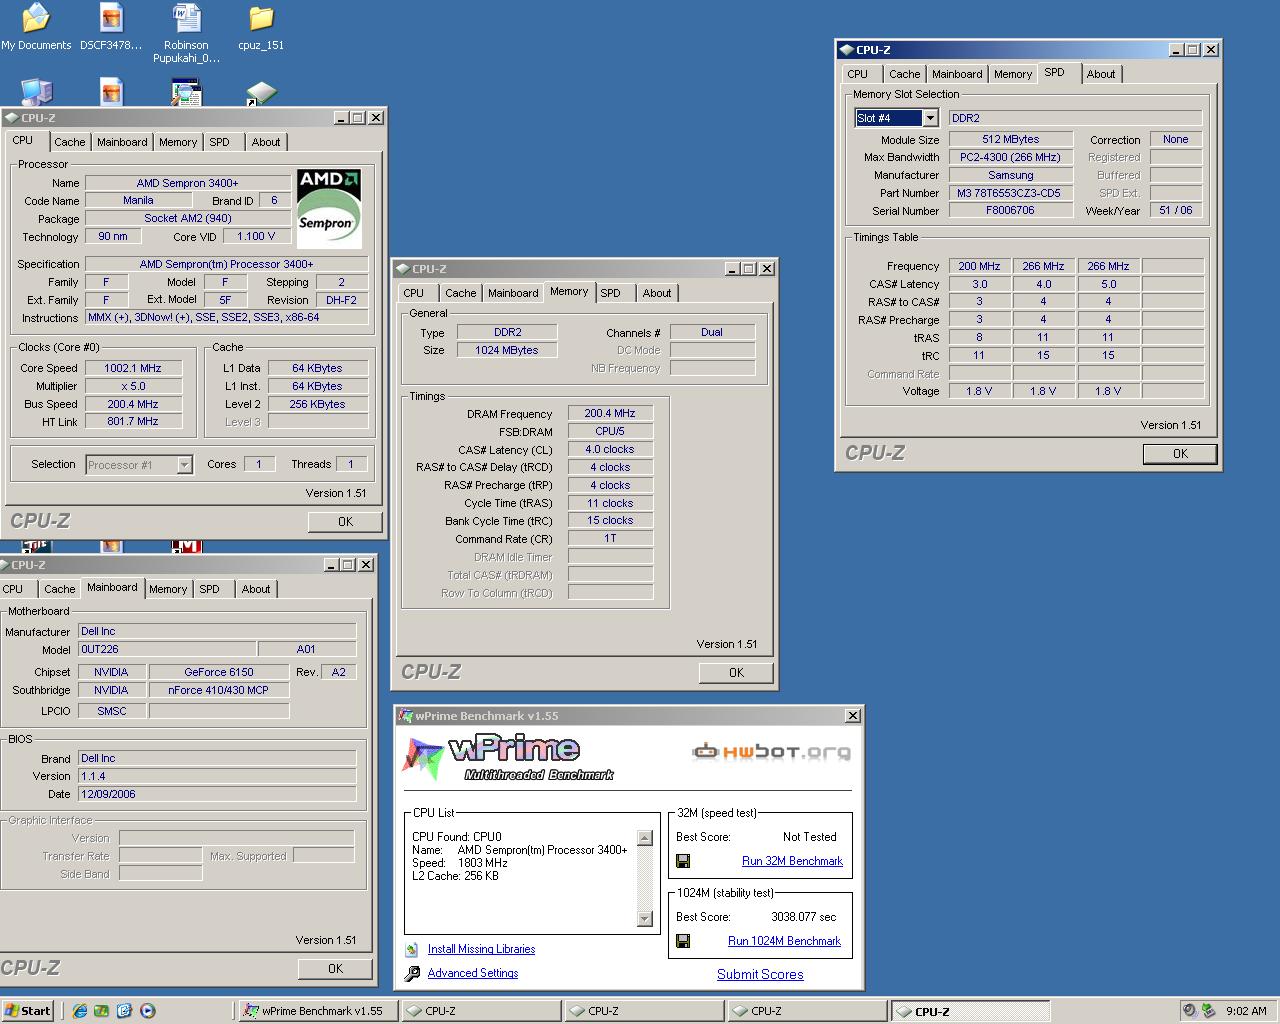Launch Internet Explorer from quick launch
This screenshot has width=1280, height=1024.
79,1011
